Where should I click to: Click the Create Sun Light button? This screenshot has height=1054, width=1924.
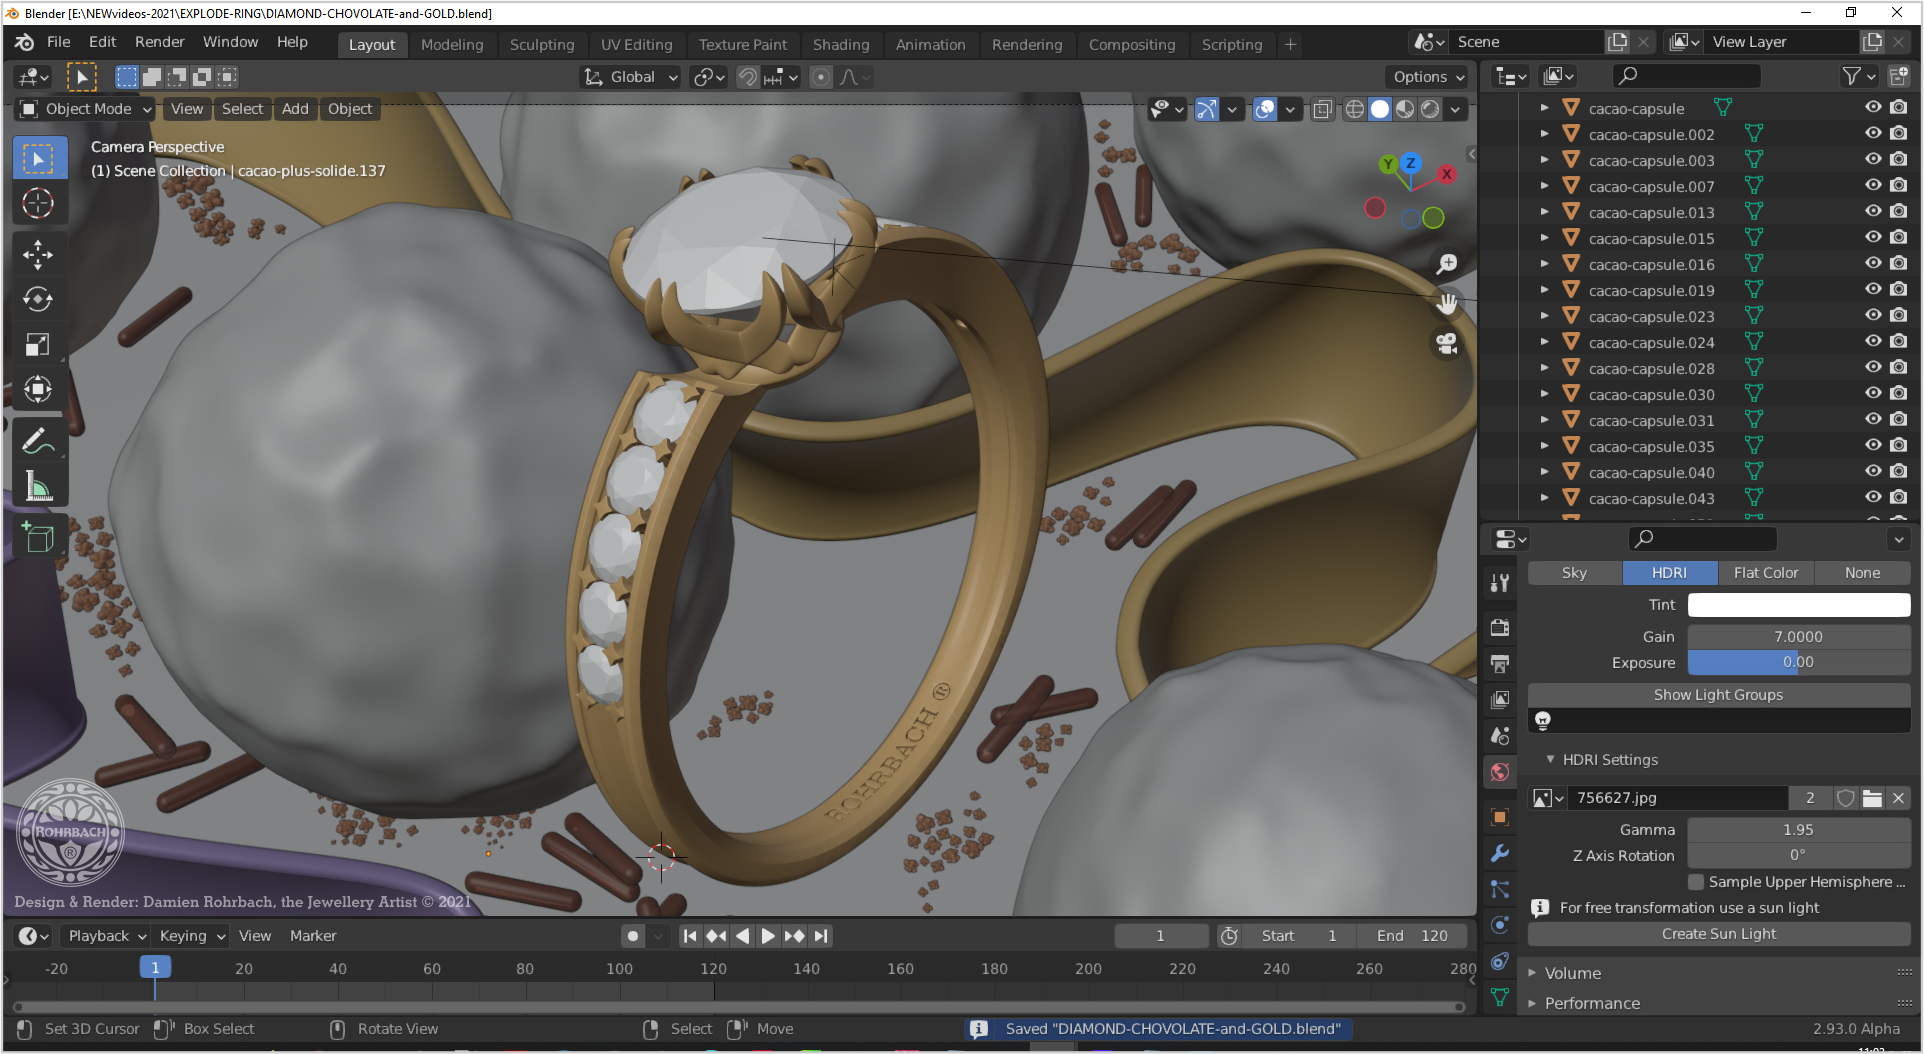click(x=1718, y=934)
